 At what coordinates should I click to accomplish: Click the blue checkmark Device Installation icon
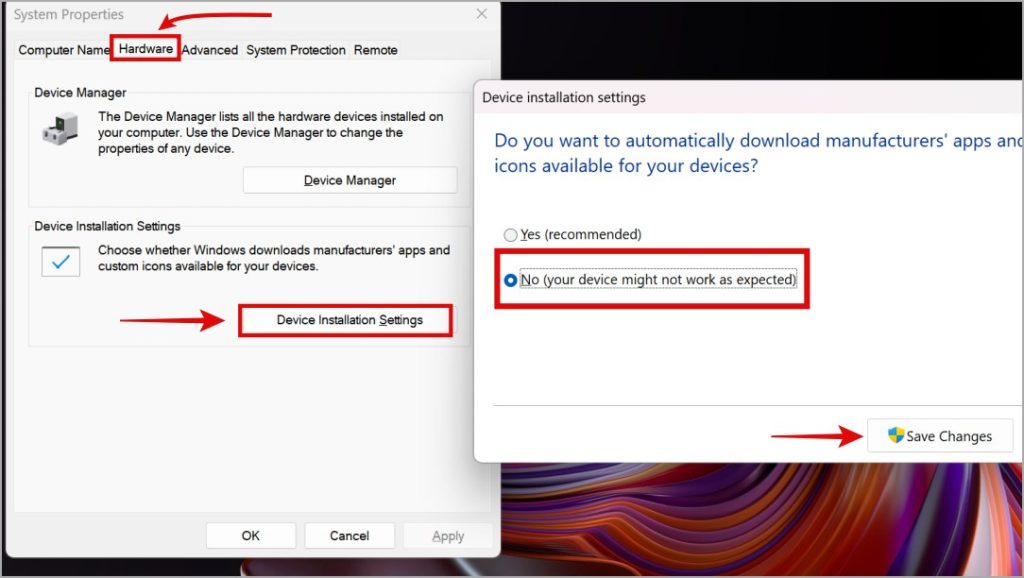62,261
